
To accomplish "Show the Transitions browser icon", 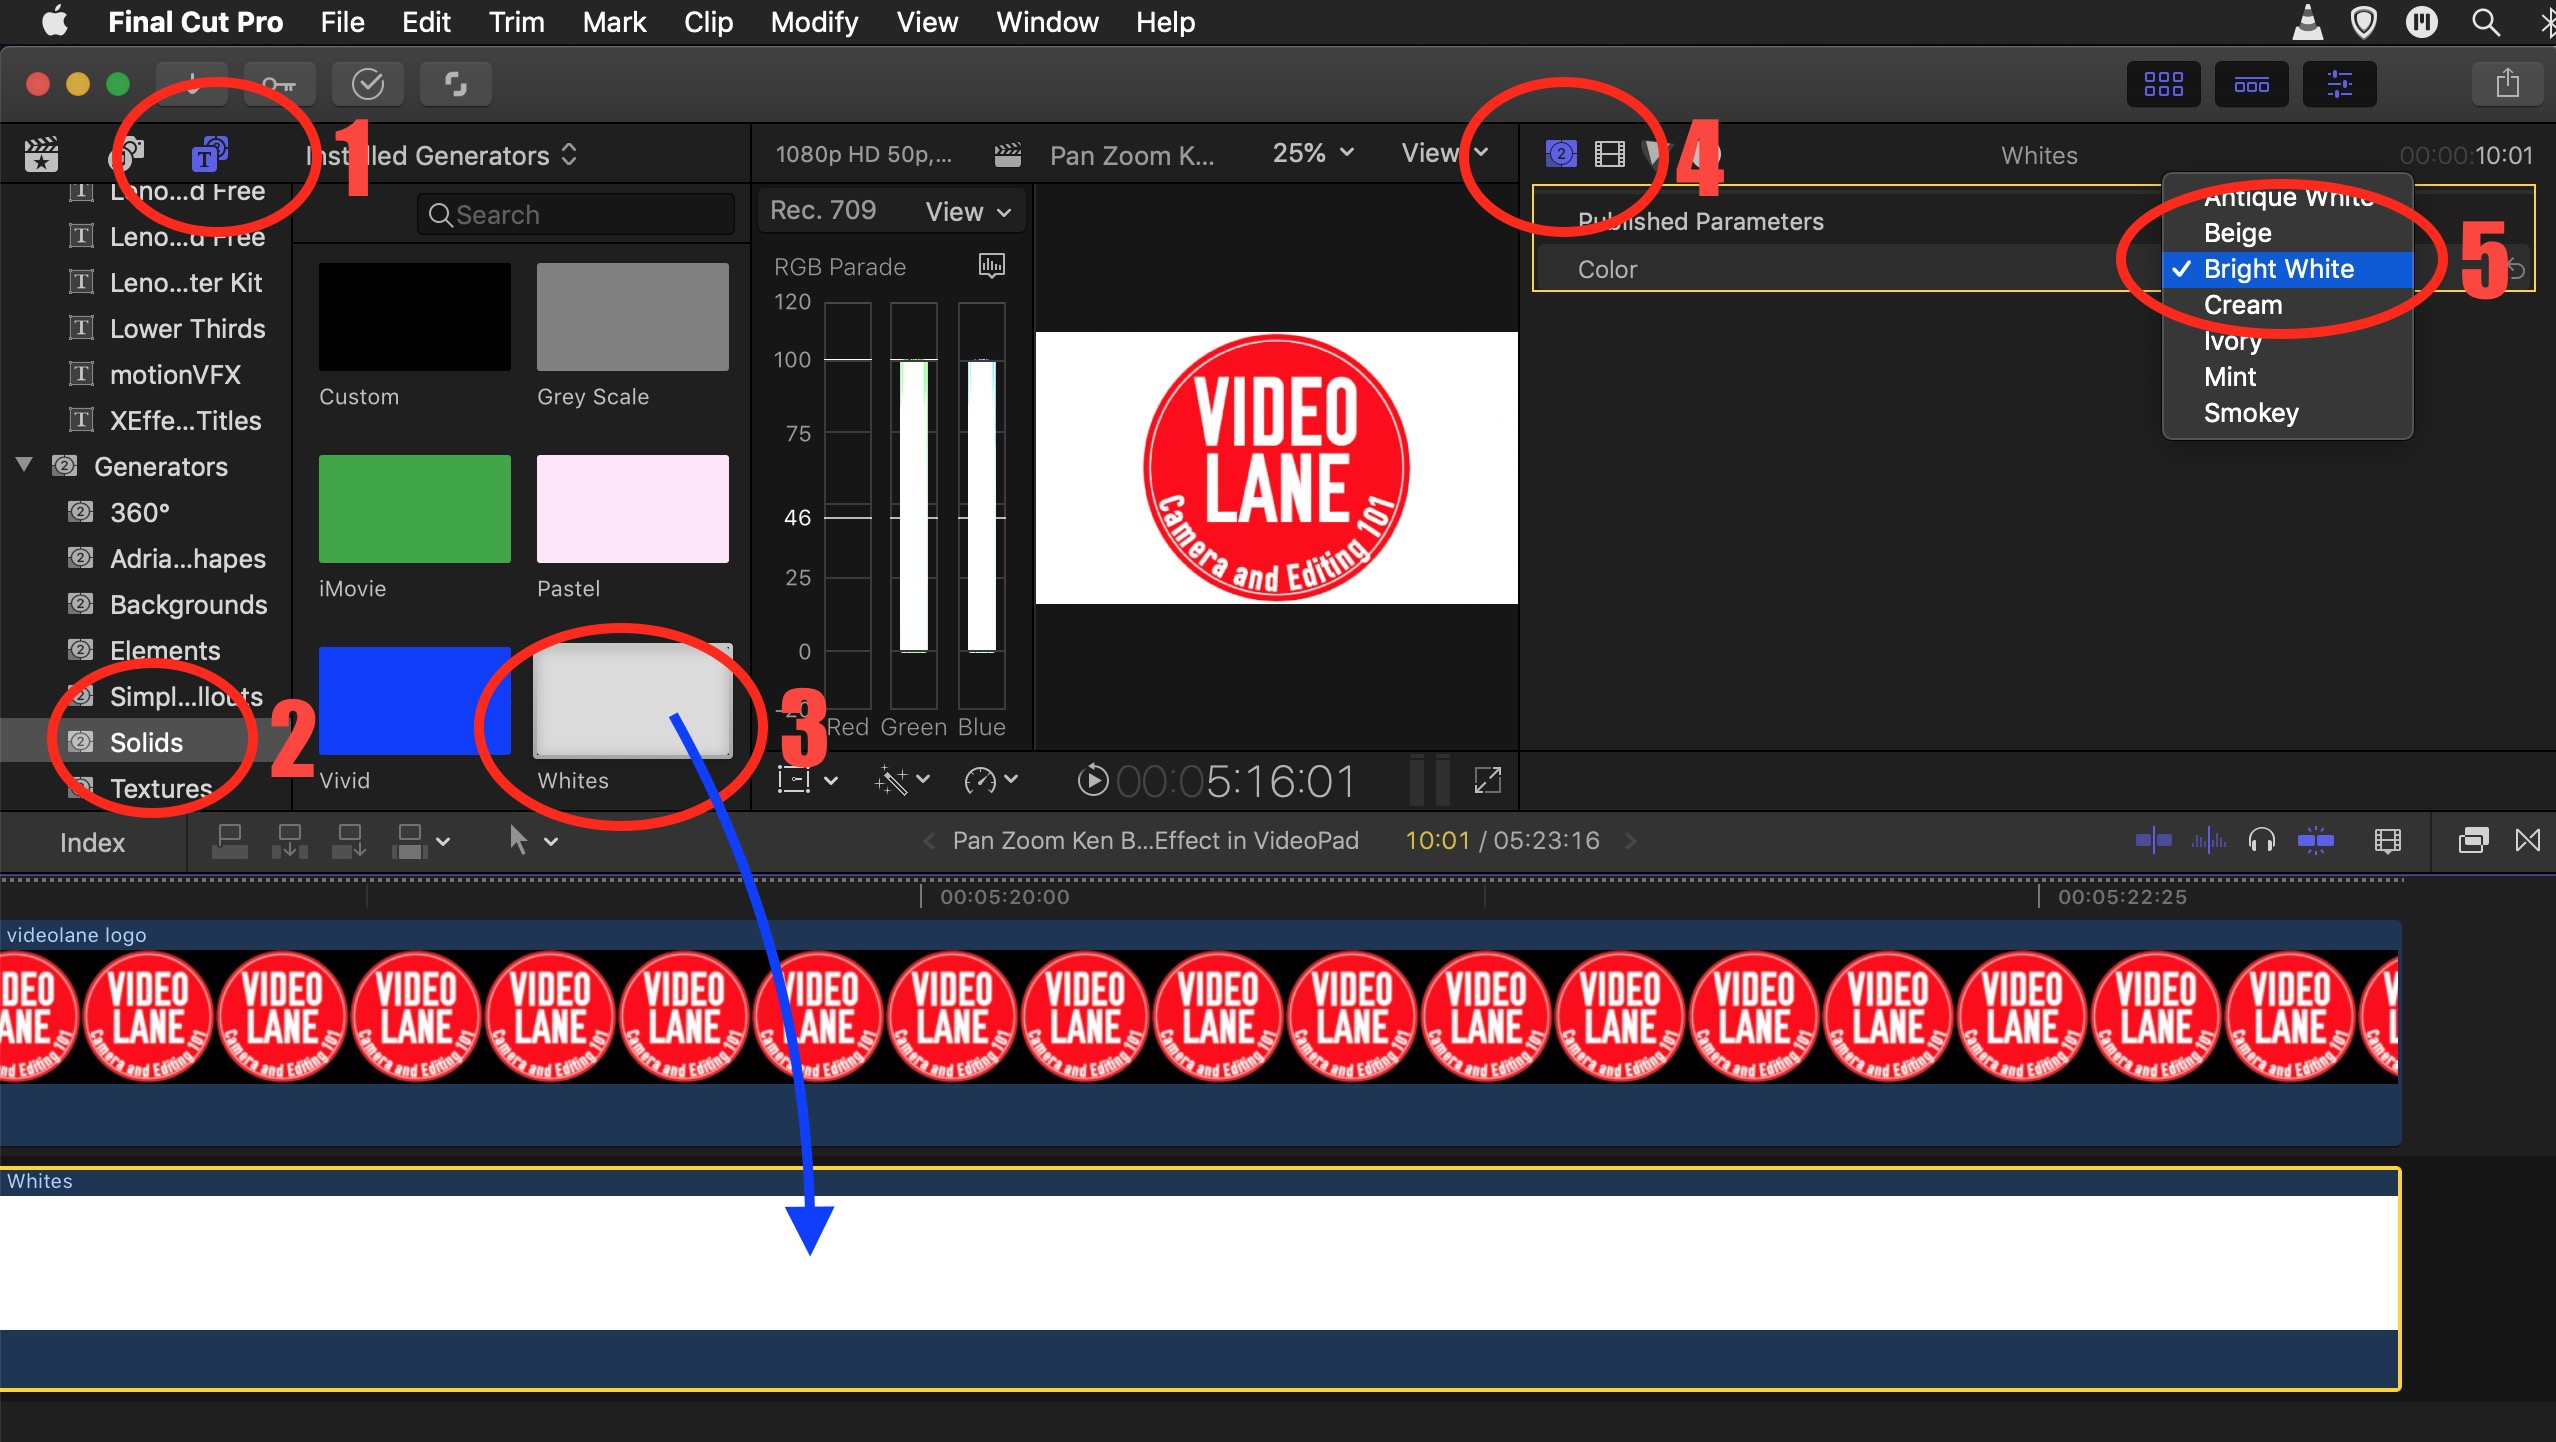I will pos(2527,841).
